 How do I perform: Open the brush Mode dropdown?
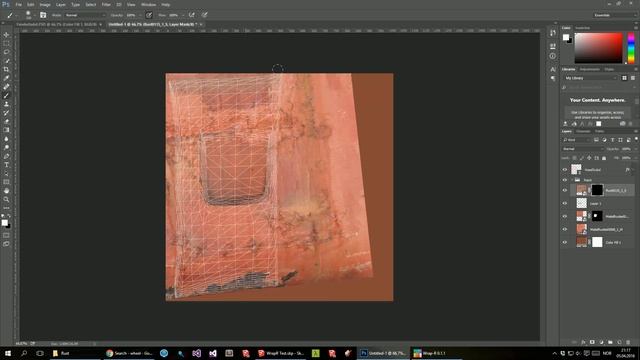85,15
